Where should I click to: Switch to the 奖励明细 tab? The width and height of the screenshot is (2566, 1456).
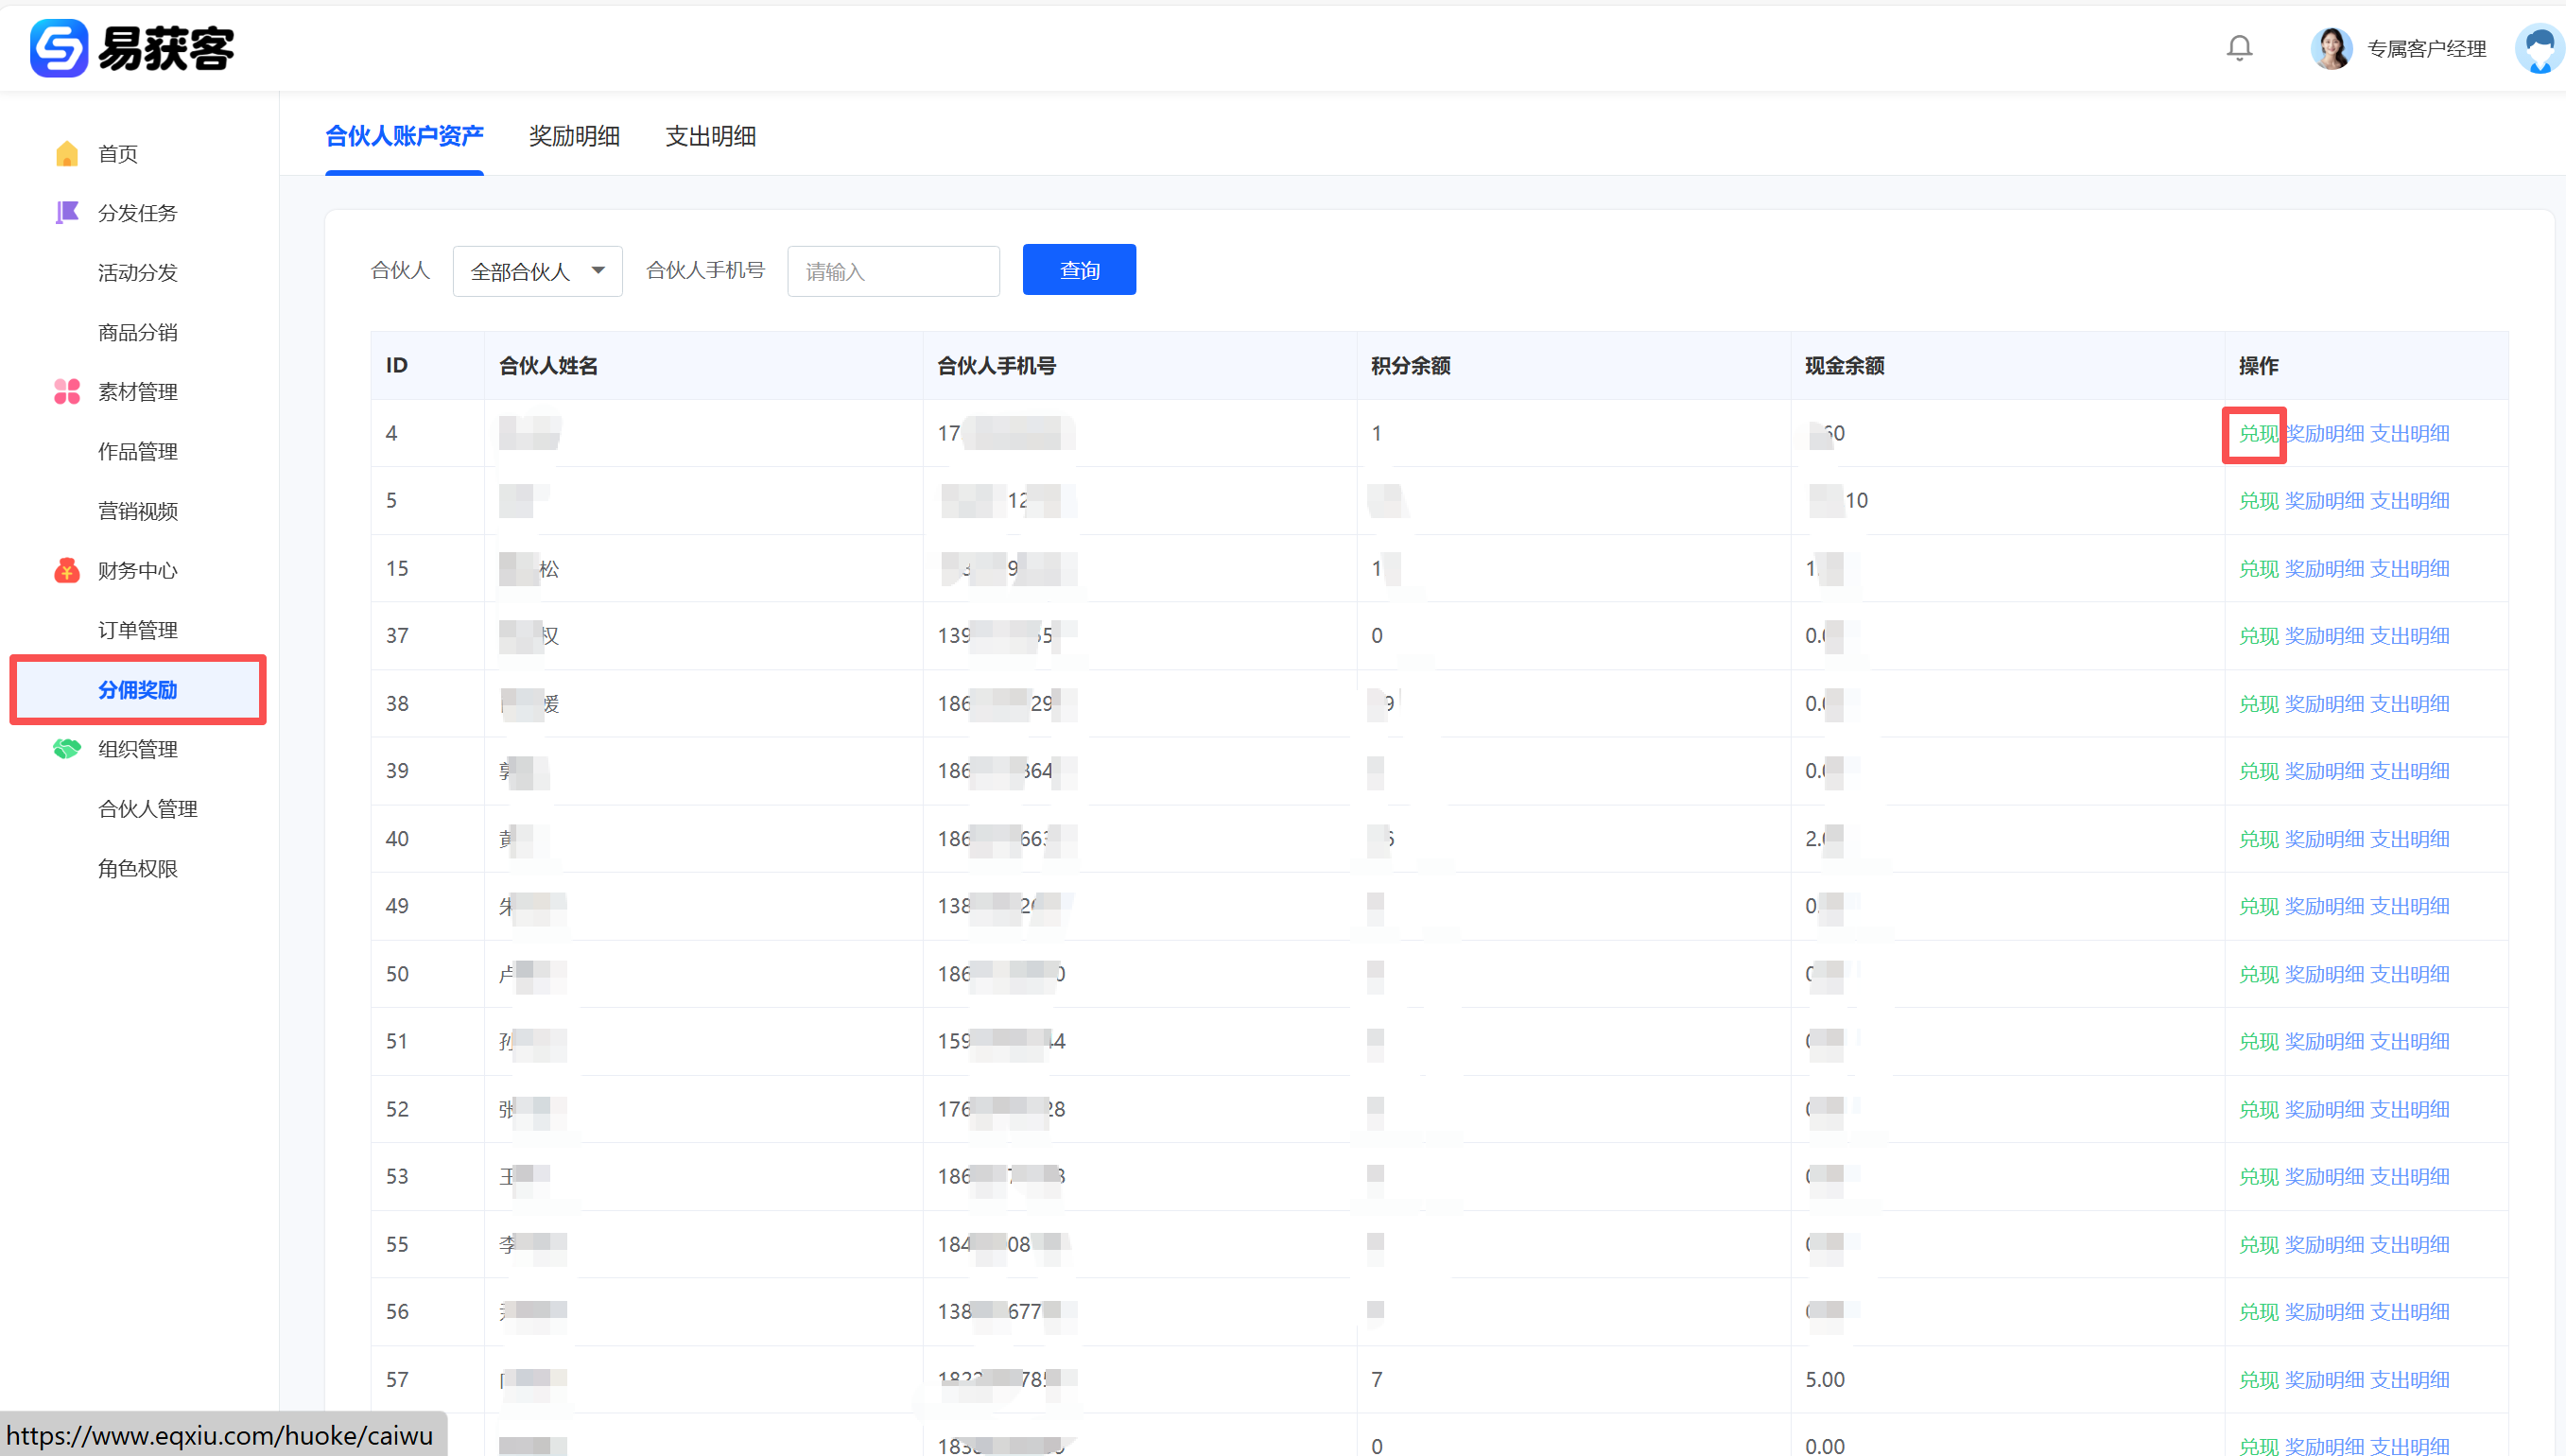coord(574,136)
